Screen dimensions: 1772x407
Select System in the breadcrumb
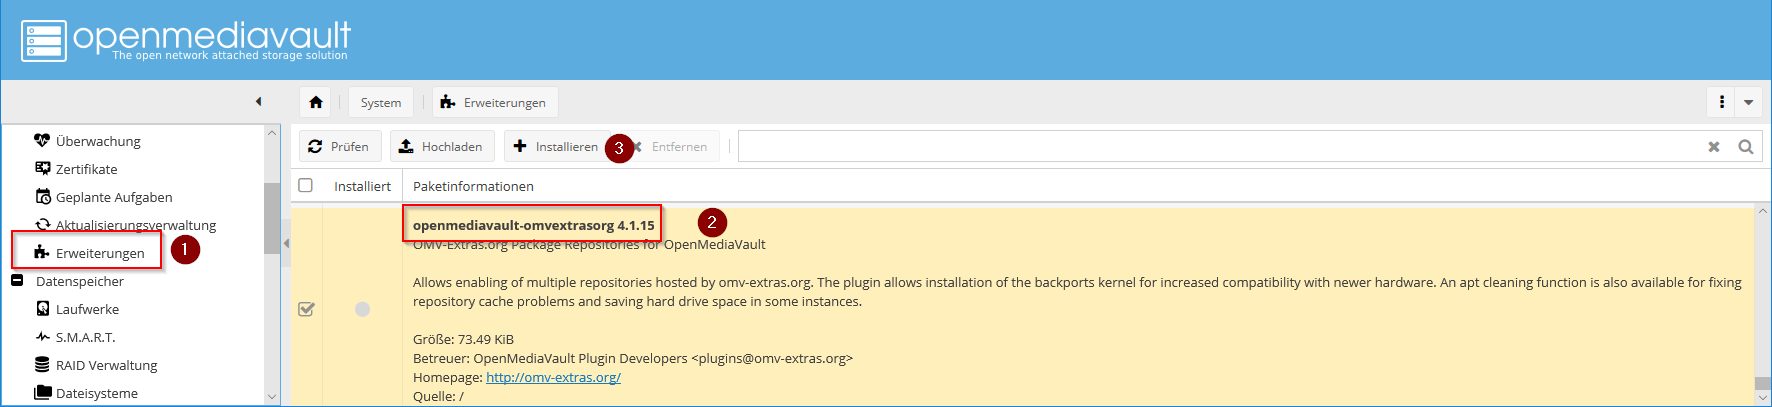pos(380,102)
